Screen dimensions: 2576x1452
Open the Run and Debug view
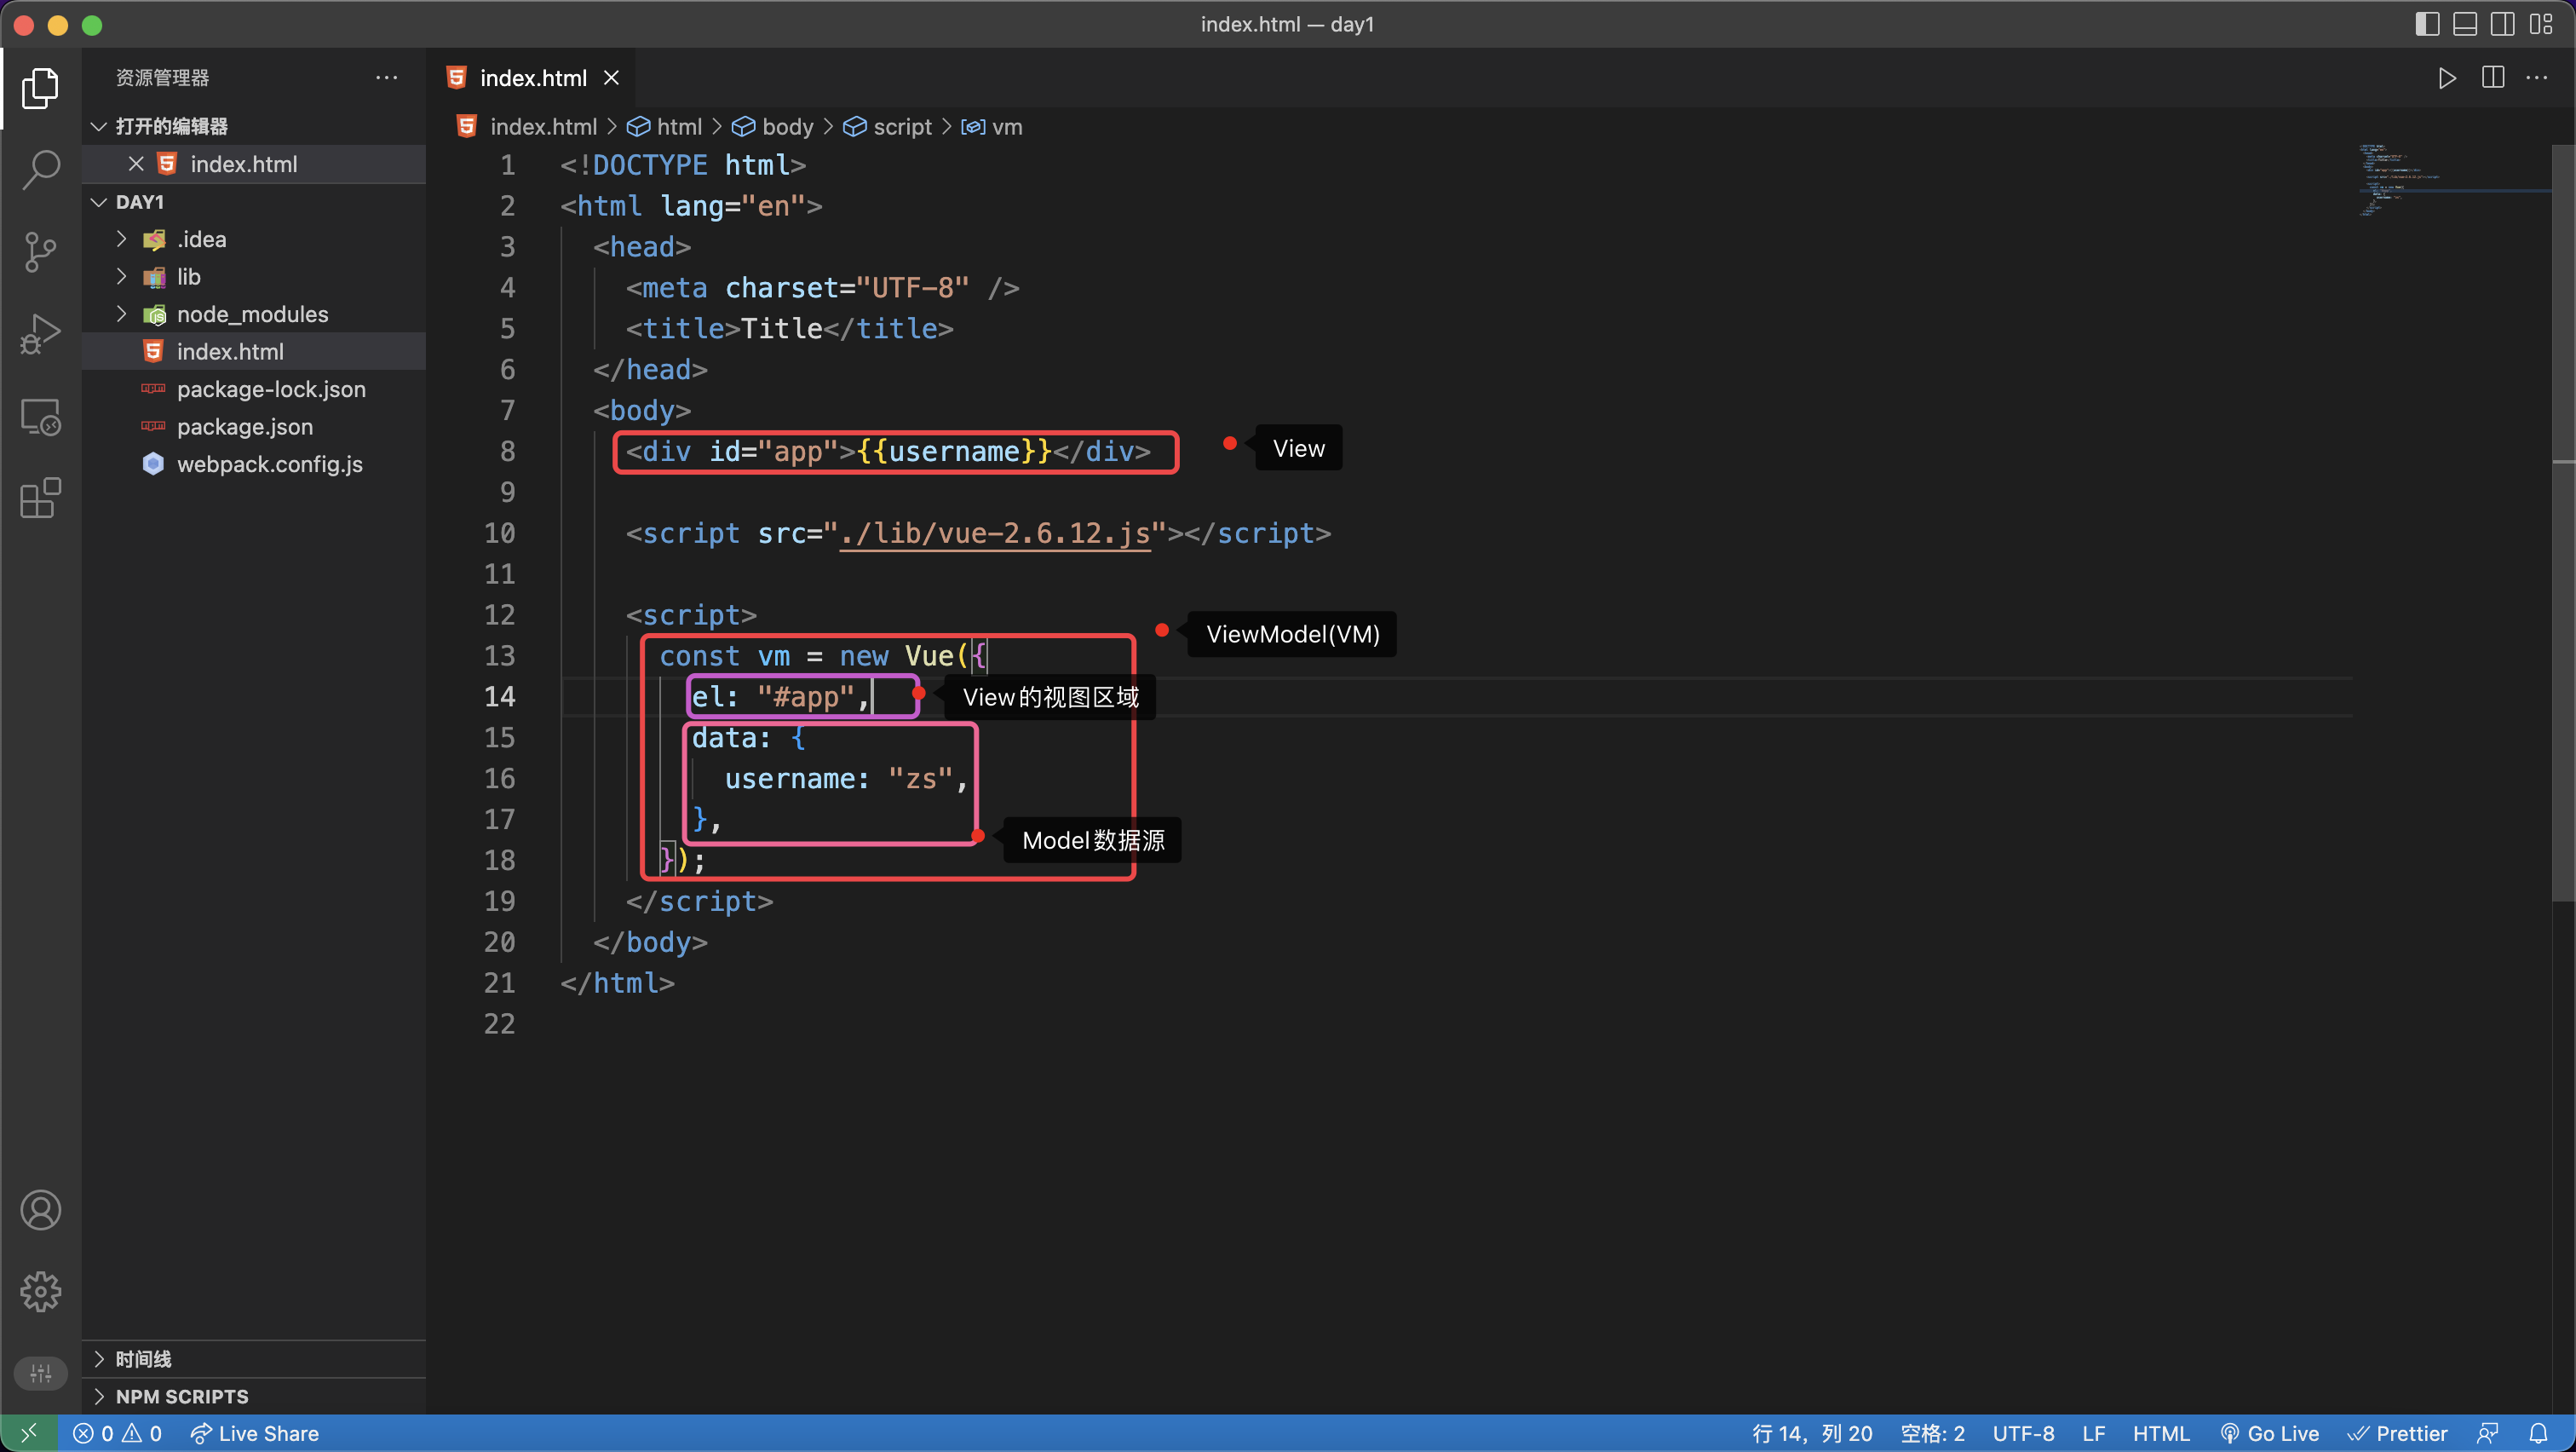click(x=40, y=333)
